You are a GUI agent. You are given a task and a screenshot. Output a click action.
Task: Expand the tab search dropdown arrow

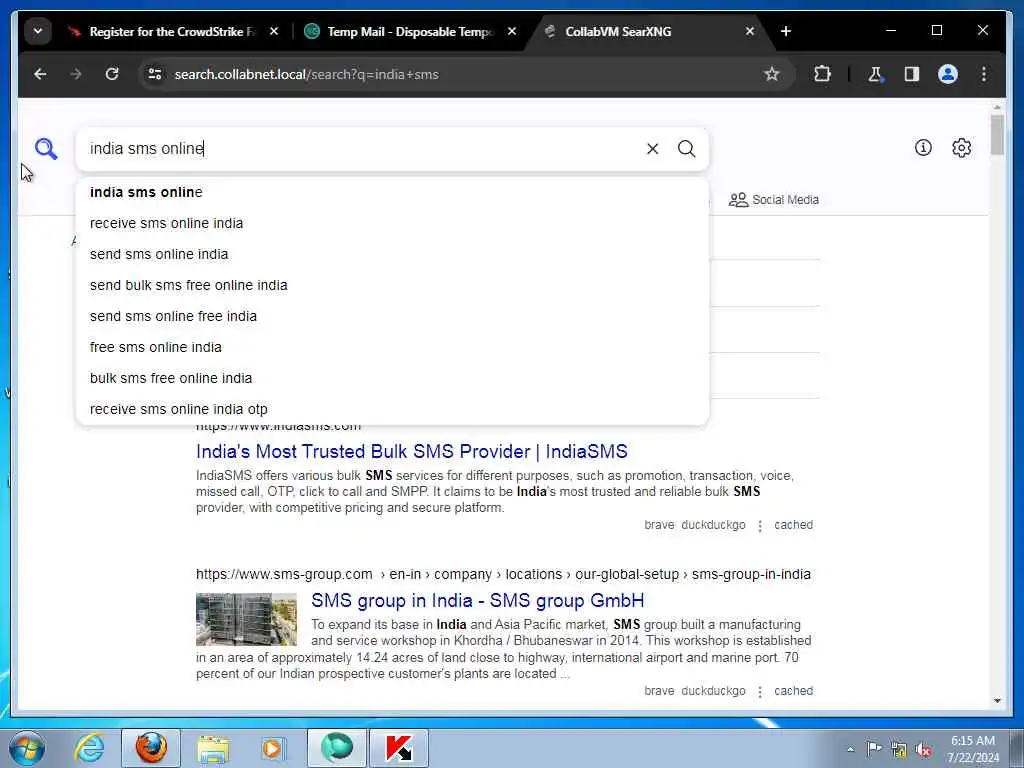[x=38, y=31]
